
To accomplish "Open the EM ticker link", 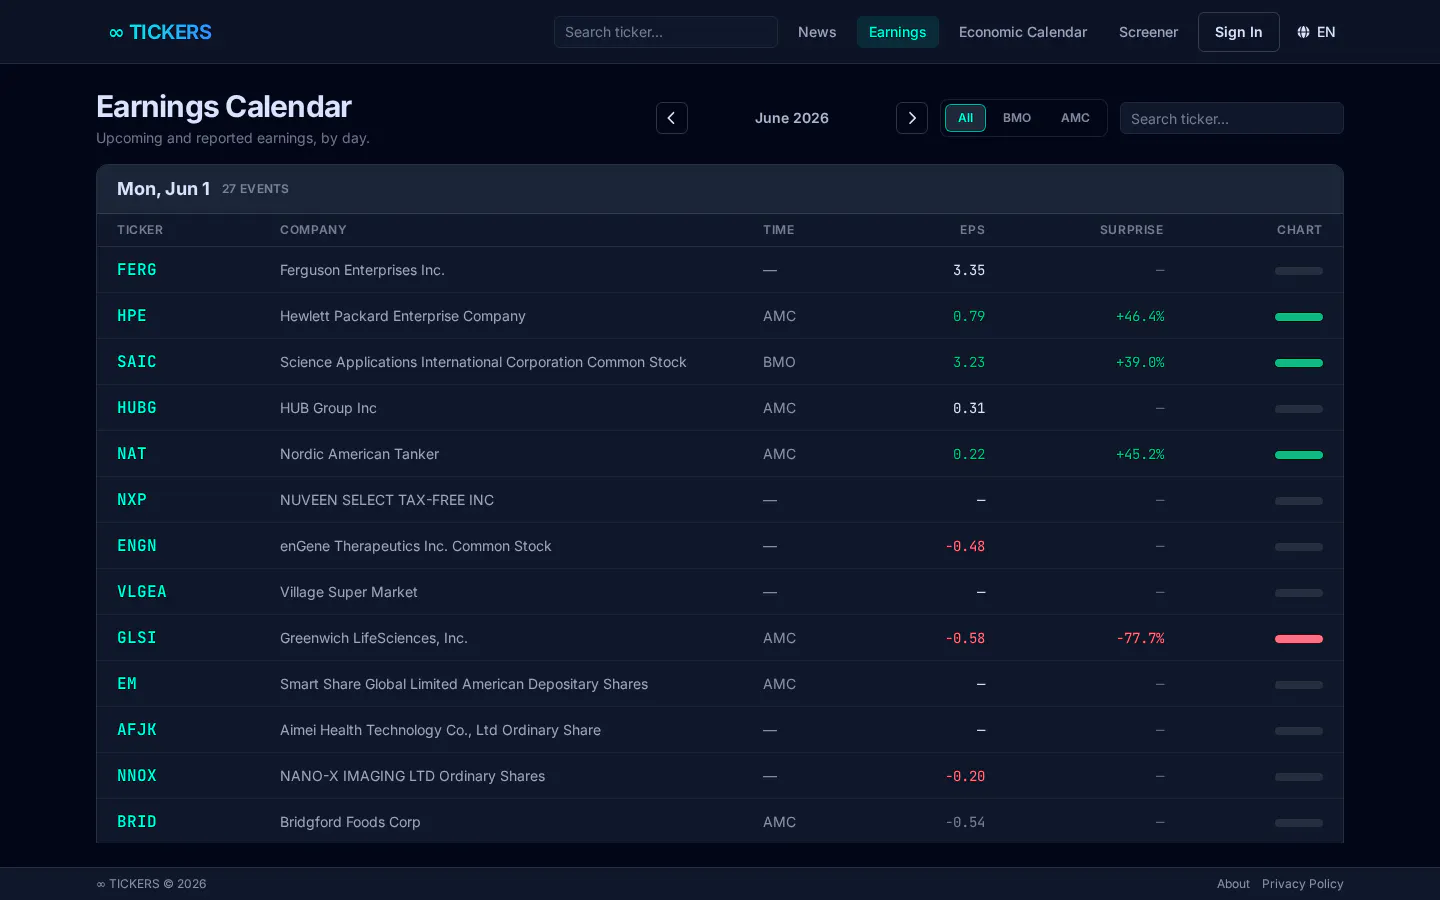I will [x=127, y=684].
